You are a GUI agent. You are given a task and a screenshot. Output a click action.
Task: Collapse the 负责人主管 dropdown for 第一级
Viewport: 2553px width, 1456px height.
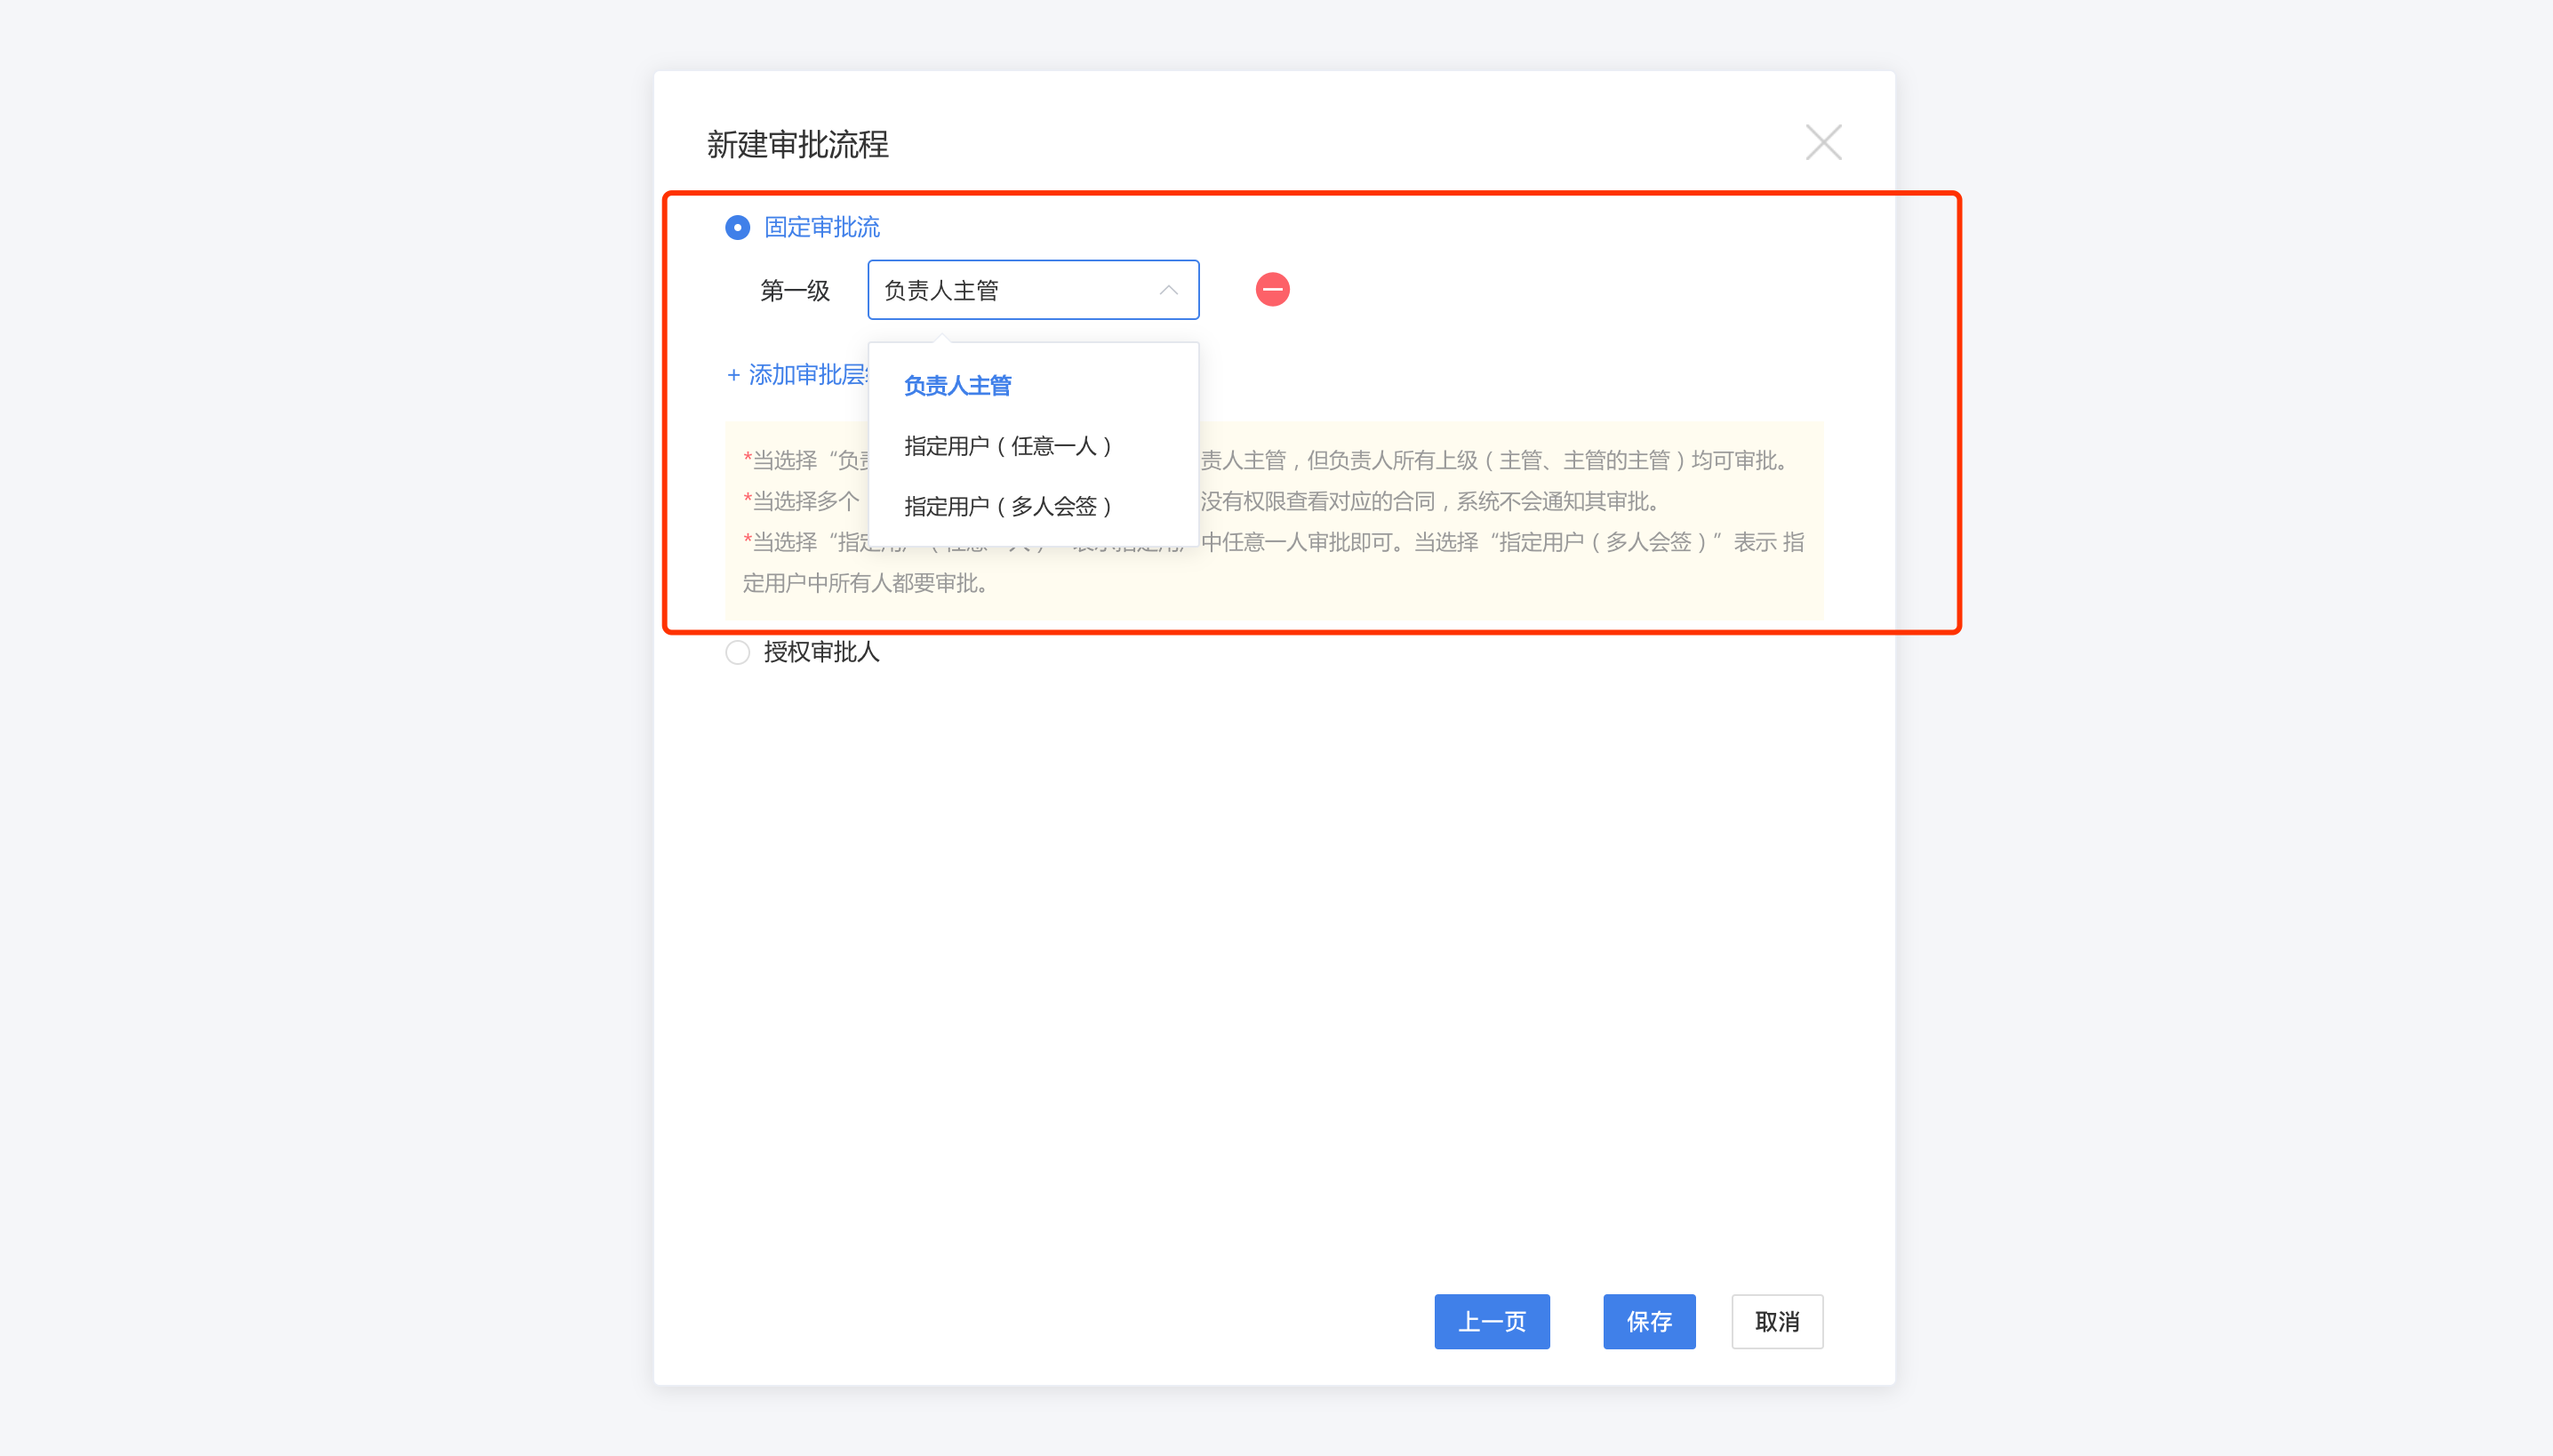(1033, 290)
